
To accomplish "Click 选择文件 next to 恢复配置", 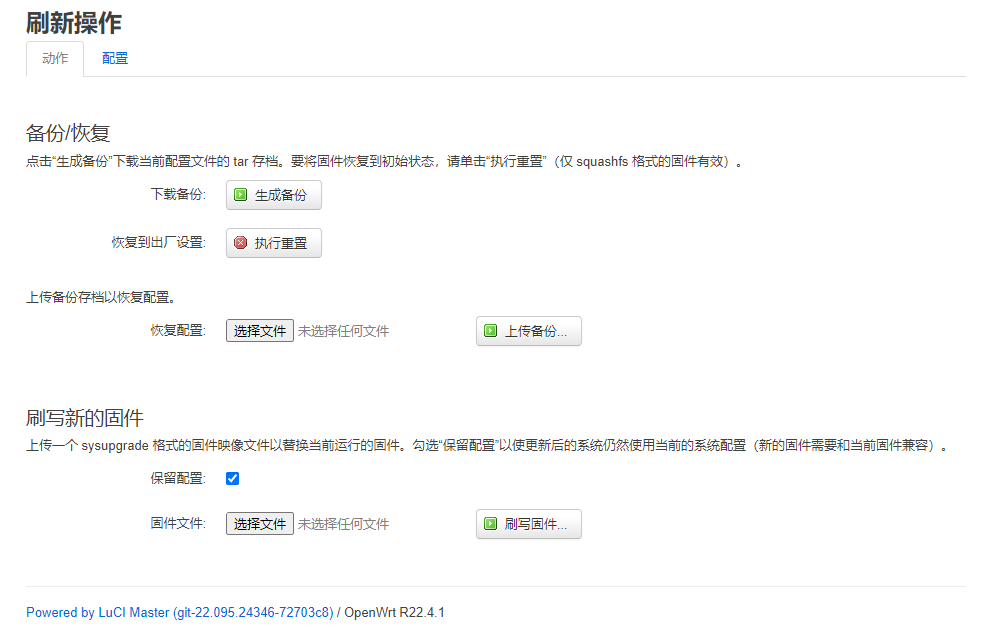I will [259, 330].
